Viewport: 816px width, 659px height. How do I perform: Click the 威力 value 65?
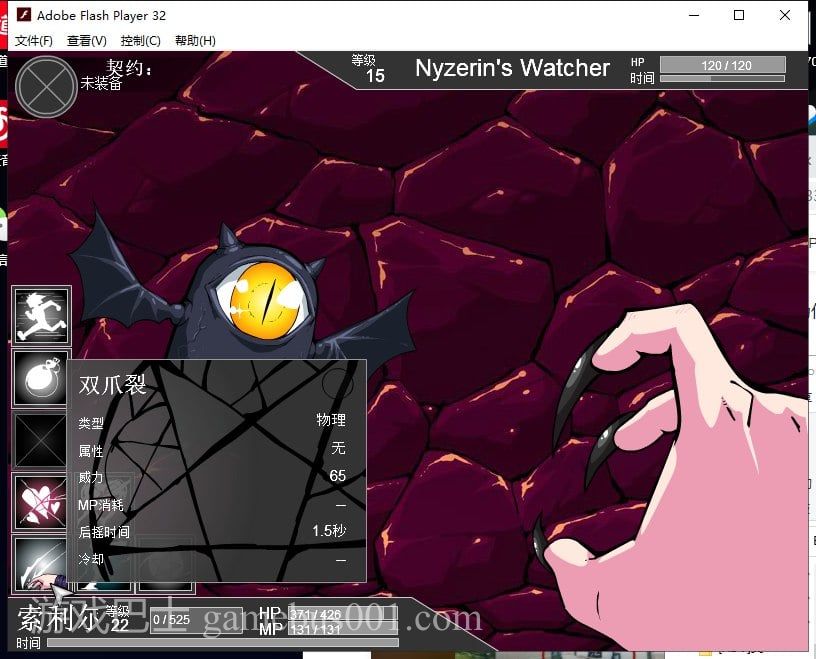(x=337, y=475)
